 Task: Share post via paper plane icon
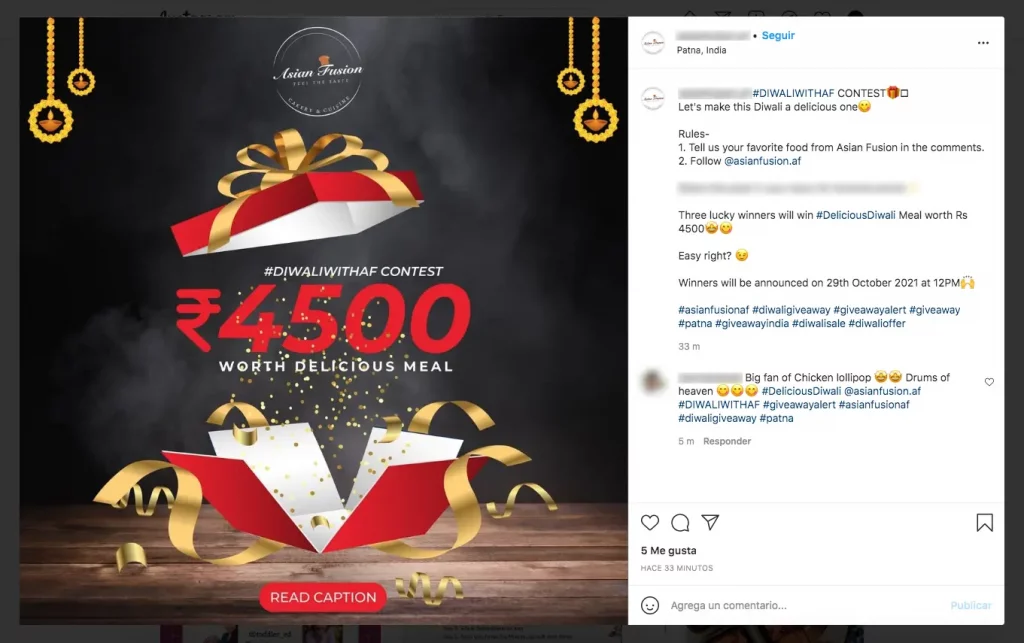point(710,522)
